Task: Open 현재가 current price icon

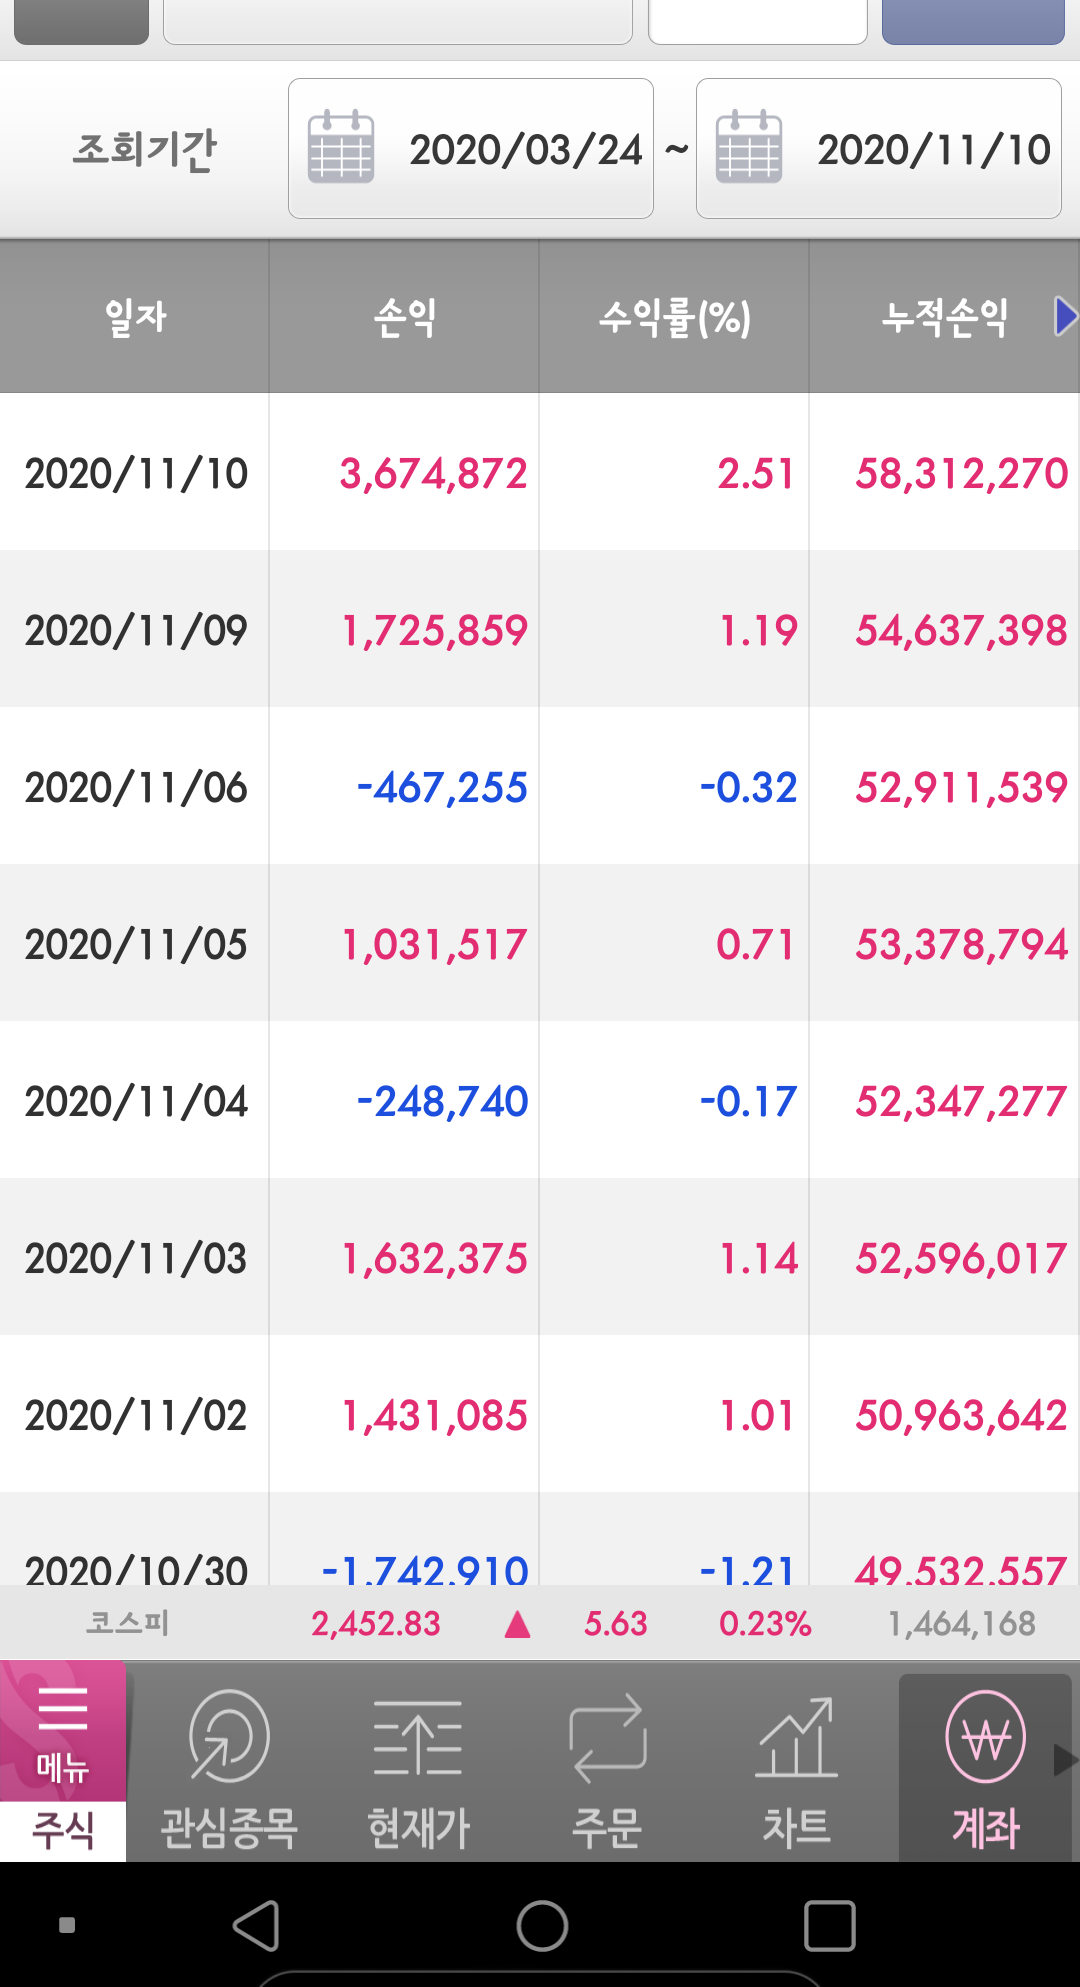Action: click(418, 1738)
